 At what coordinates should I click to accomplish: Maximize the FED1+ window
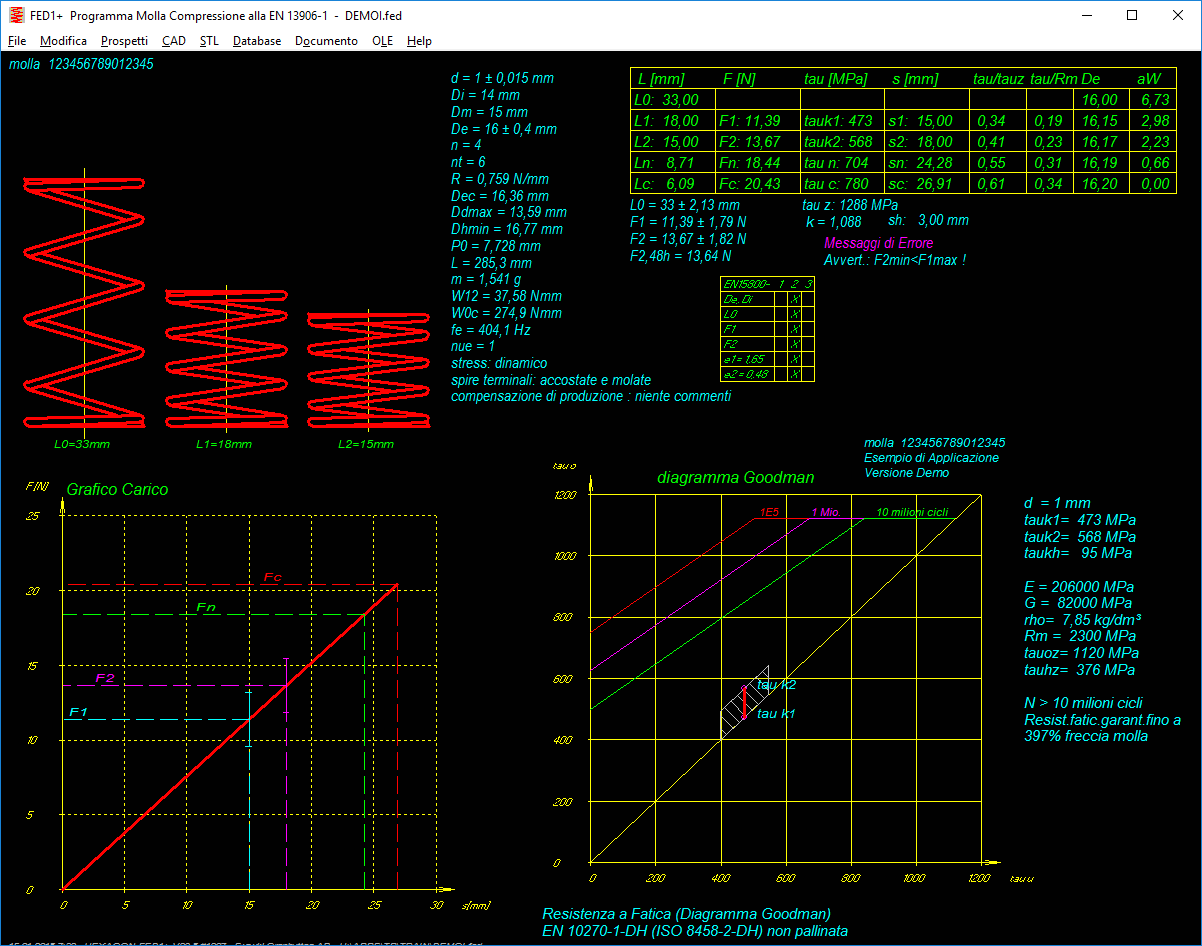coord(1132,15)
